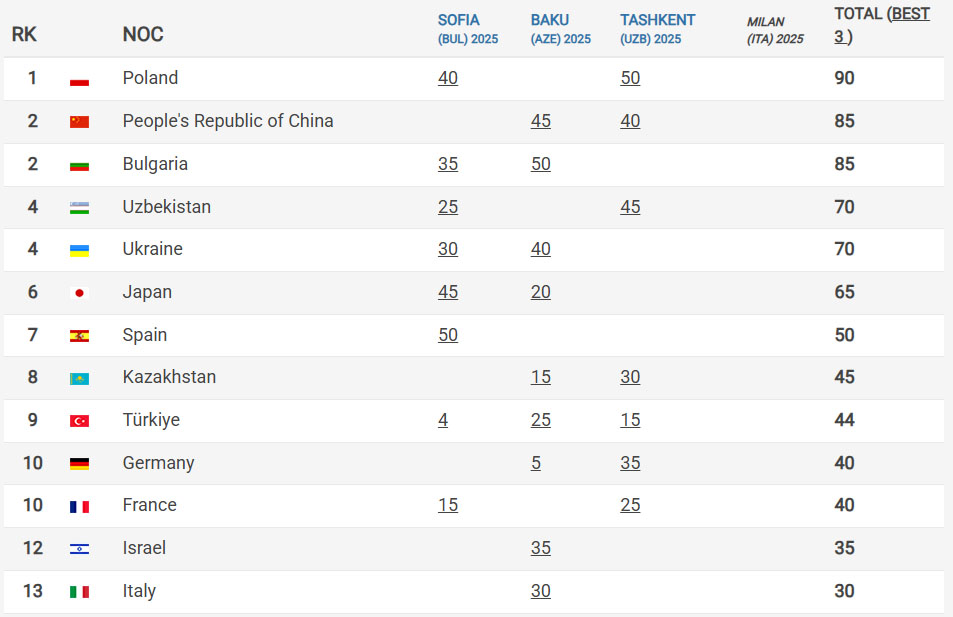Open the SOFIA (BUL) 2025 column header

[x=467, y=29]
